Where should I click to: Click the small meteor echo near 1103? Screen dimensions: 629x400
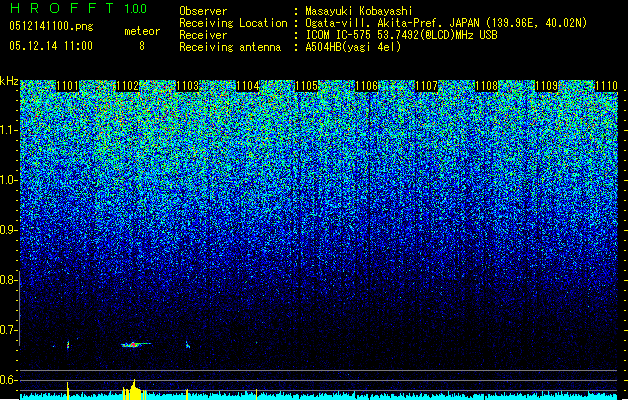pyautogui.click(x=187, y=345)
